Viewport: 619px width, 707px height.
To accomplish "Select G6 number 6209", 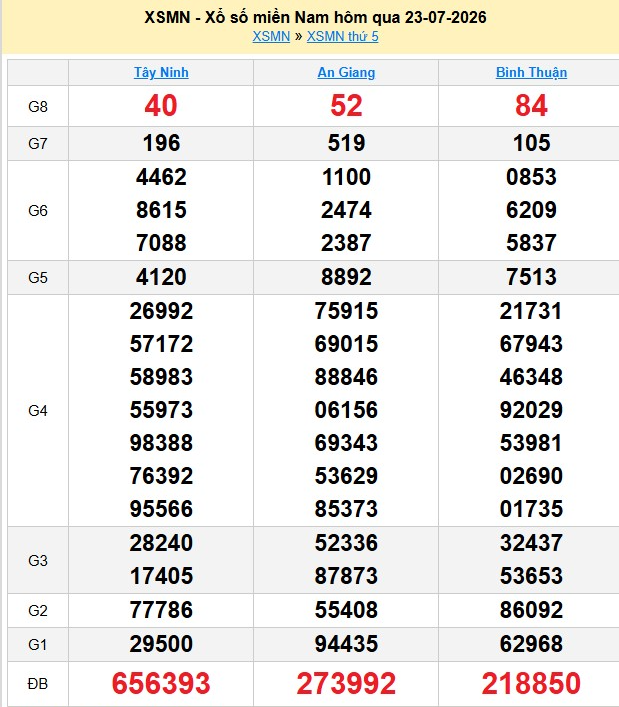I will 532,210.
